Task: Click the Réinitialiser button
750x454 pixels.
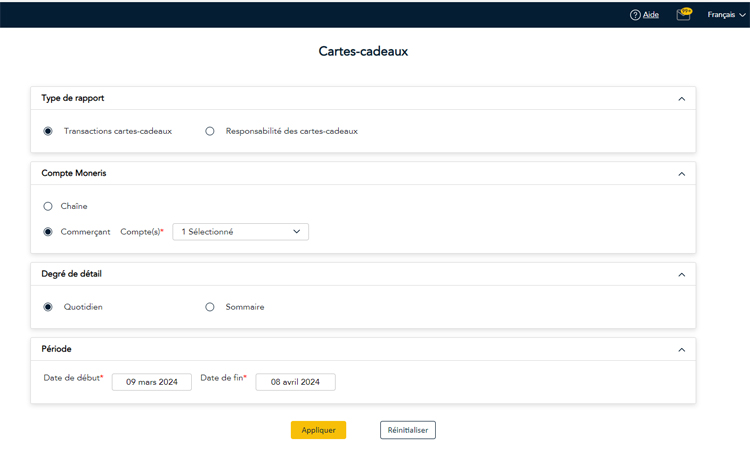Action: coord(407,430)
